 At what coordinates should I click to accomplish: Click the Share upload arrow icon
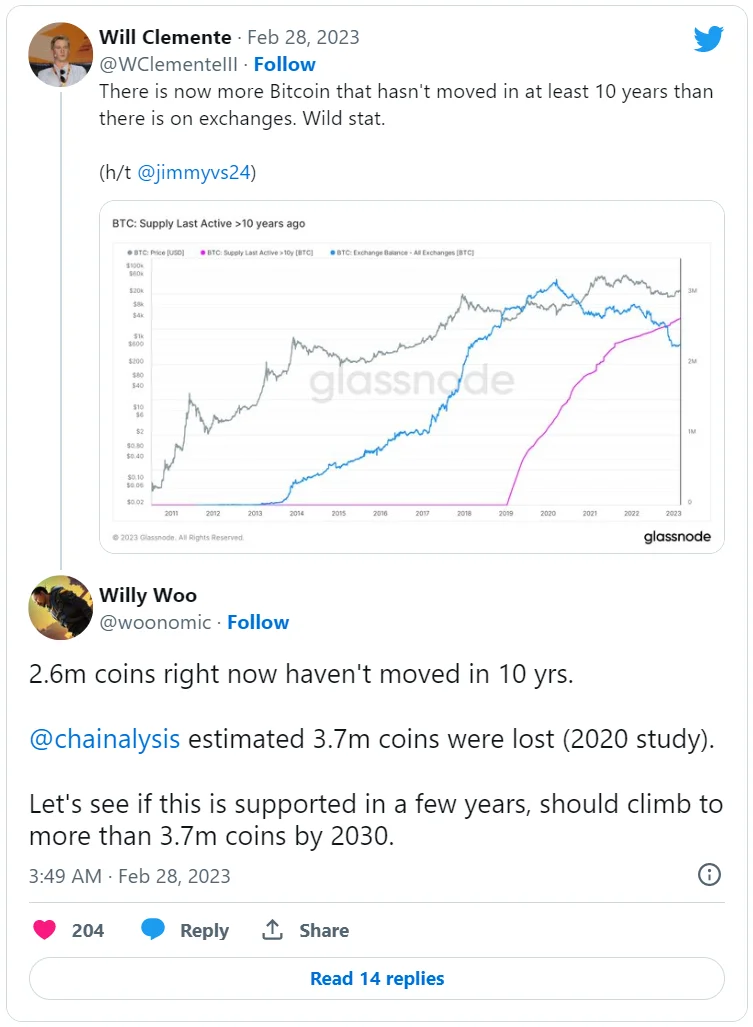click(272, 930)
